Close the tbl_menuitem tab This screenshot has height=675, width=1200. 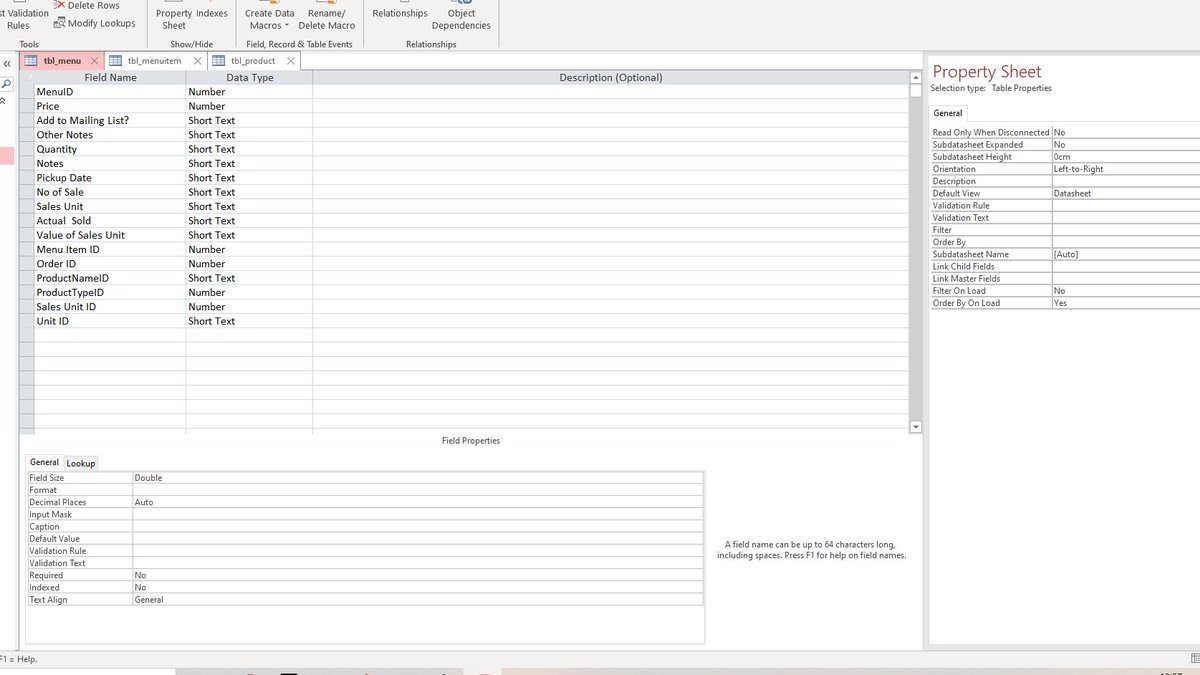click(197, 61)
